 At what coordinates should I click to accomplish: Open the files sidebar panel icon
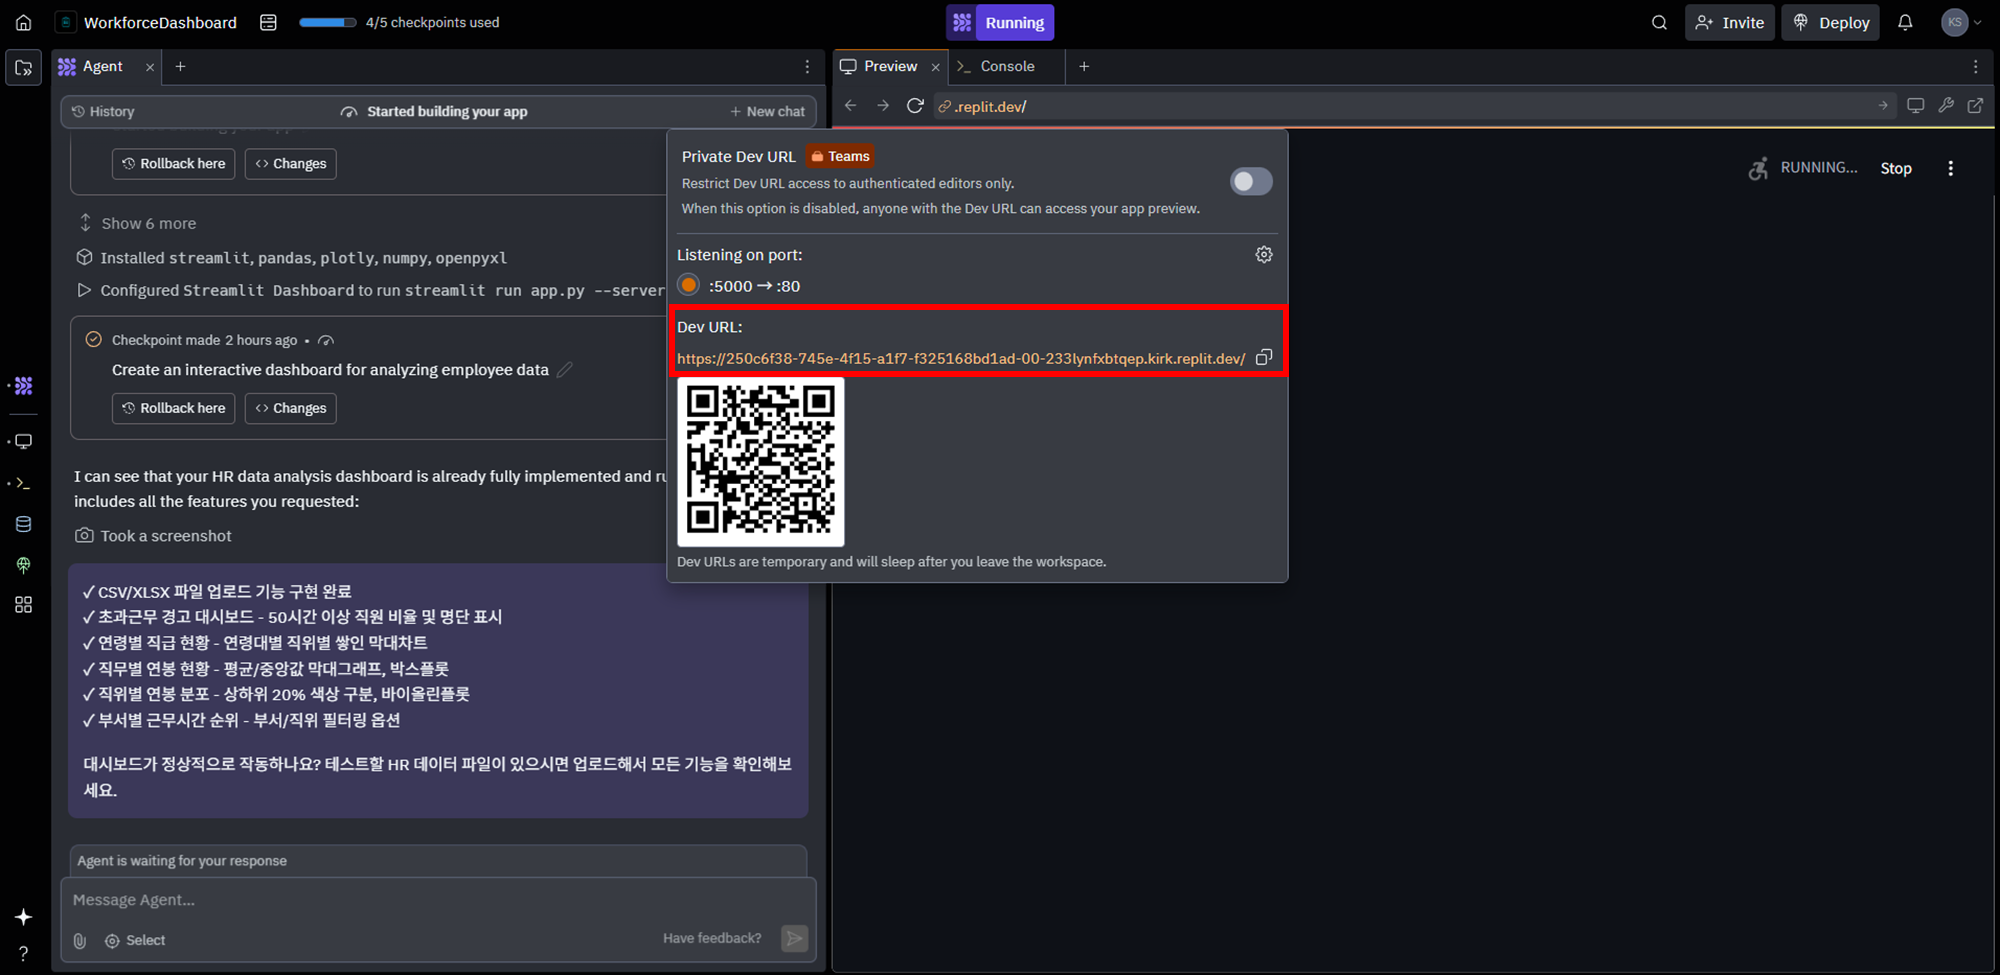pos(23,67)
